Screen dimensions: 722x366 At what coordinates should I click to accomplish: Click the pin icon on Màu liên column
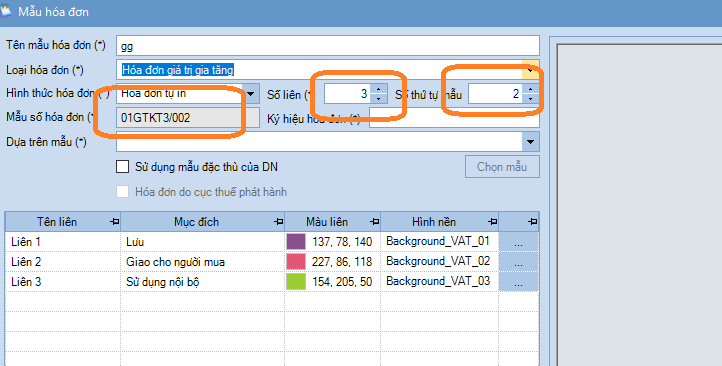374,222
